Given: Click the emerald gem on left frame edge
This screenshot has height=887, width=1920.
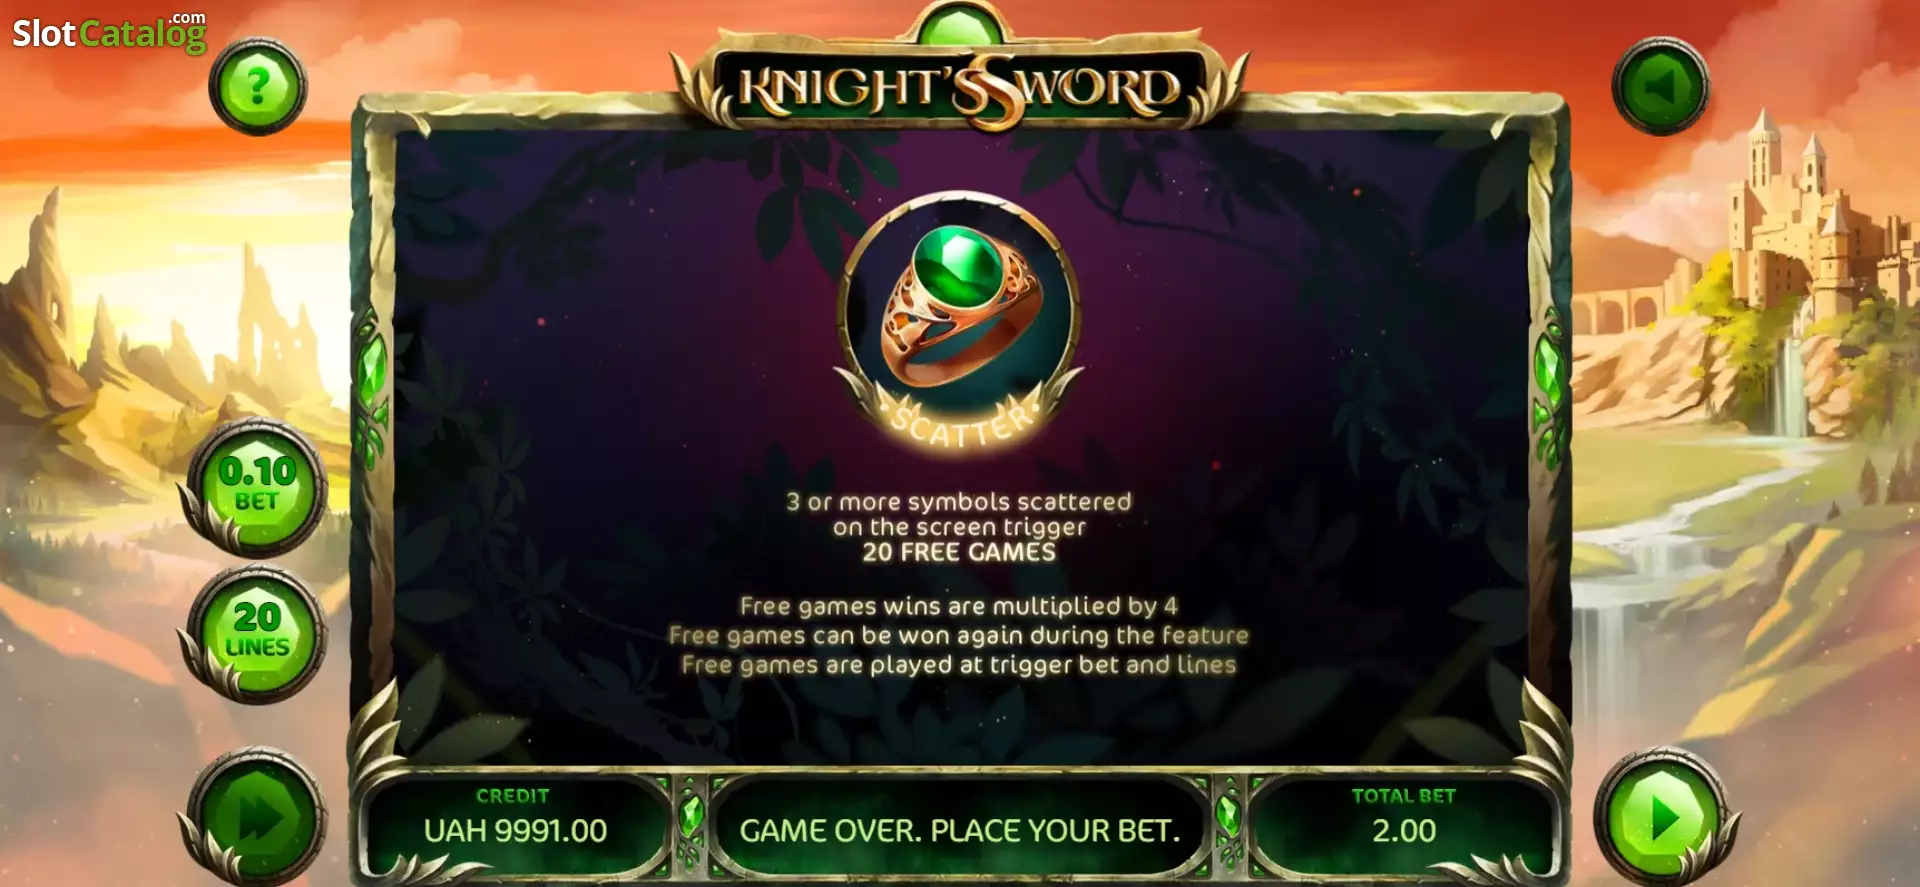Looking at the screenshot, I should click(x=372, y=377).
